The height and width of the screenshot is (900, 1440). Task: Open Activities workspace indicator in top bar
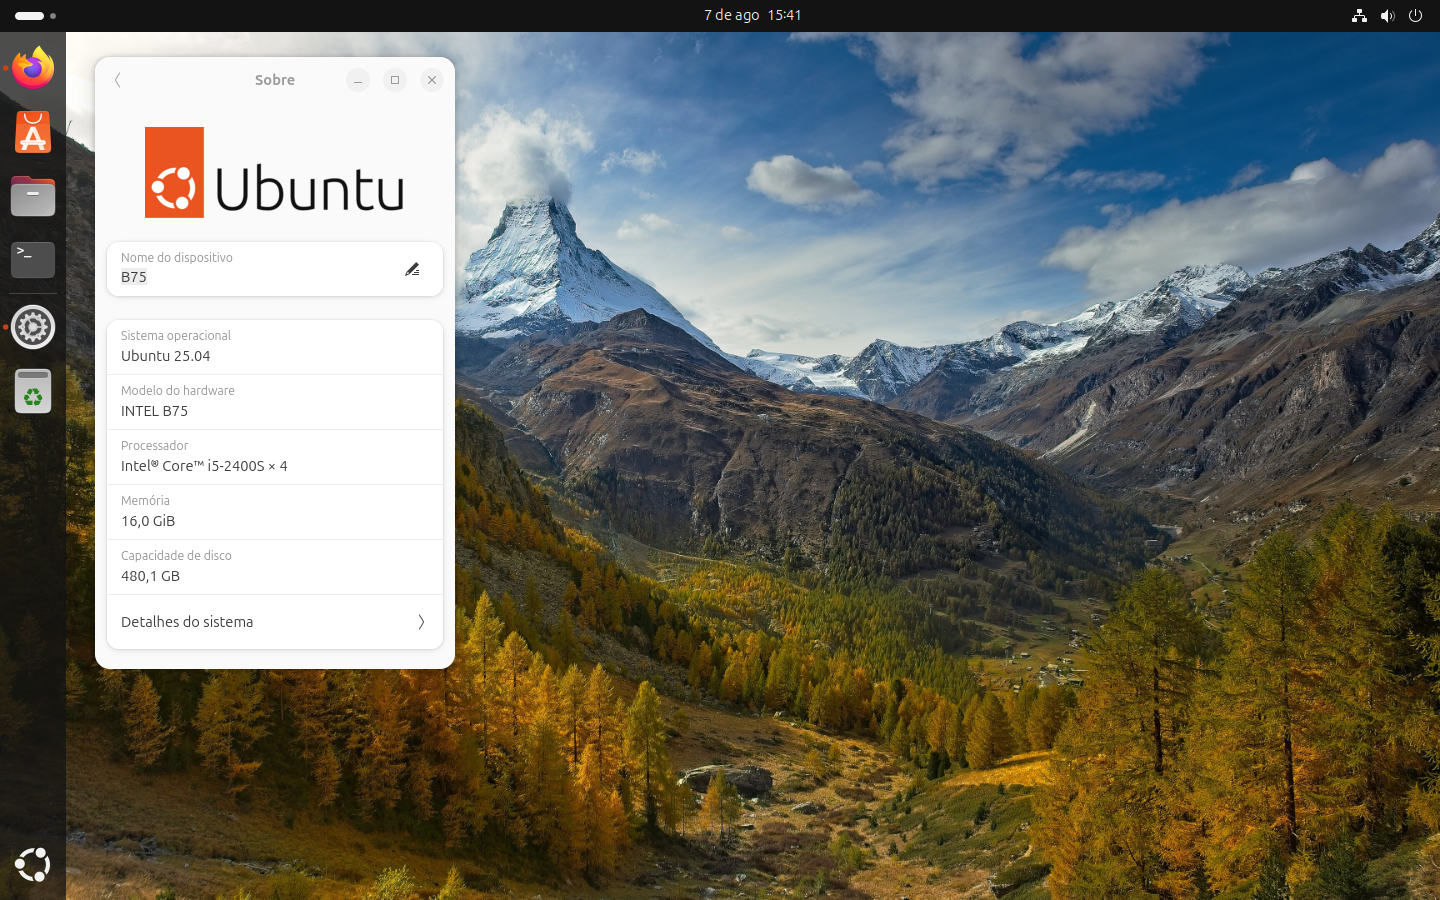pyautogui.click(x=35, y=16)
